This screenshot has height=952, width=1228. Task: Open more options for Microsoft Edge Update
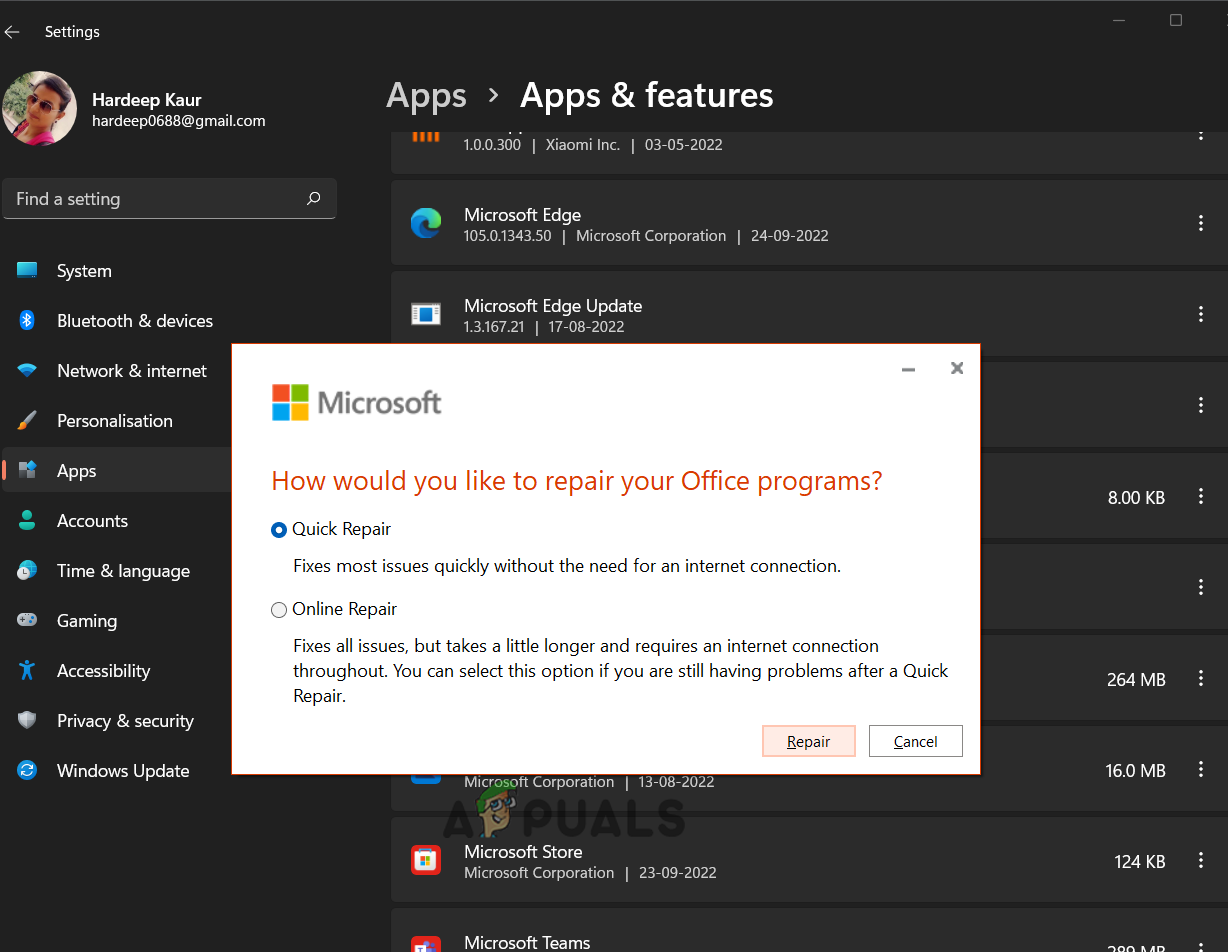tap(1200, 315)
